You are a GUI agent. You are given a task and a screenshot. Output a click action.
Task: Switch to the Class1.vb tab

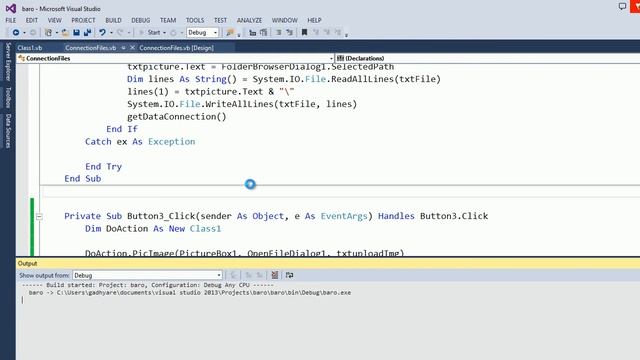click(x=30, y=48)
